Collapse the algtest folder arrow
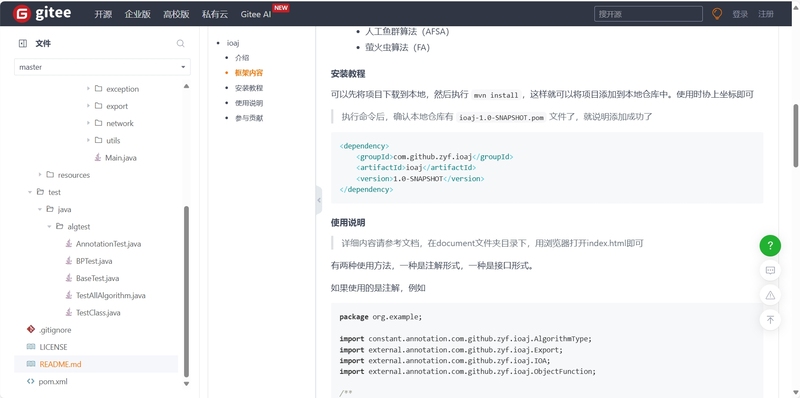Image resolution: width=800 pixels, height=398 pixels. click(x=49, y=227)
